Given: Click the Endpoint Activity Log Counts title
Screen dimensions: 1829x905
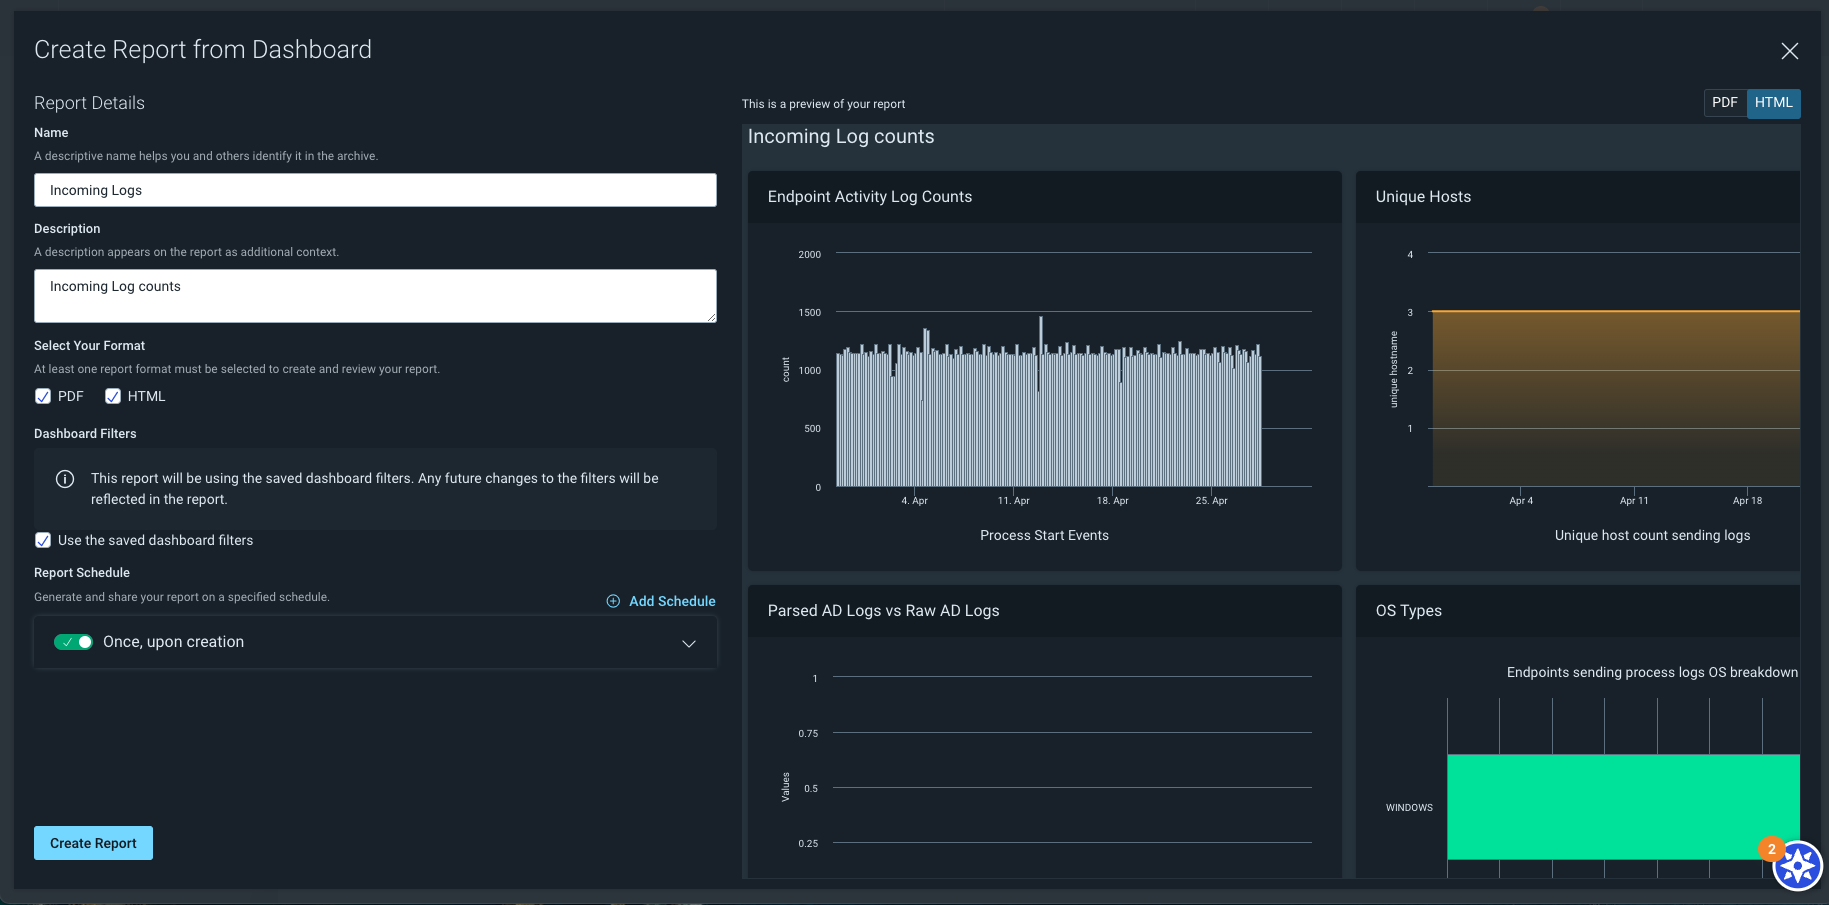Looking at the screenshot, I should tap(869, 197).
